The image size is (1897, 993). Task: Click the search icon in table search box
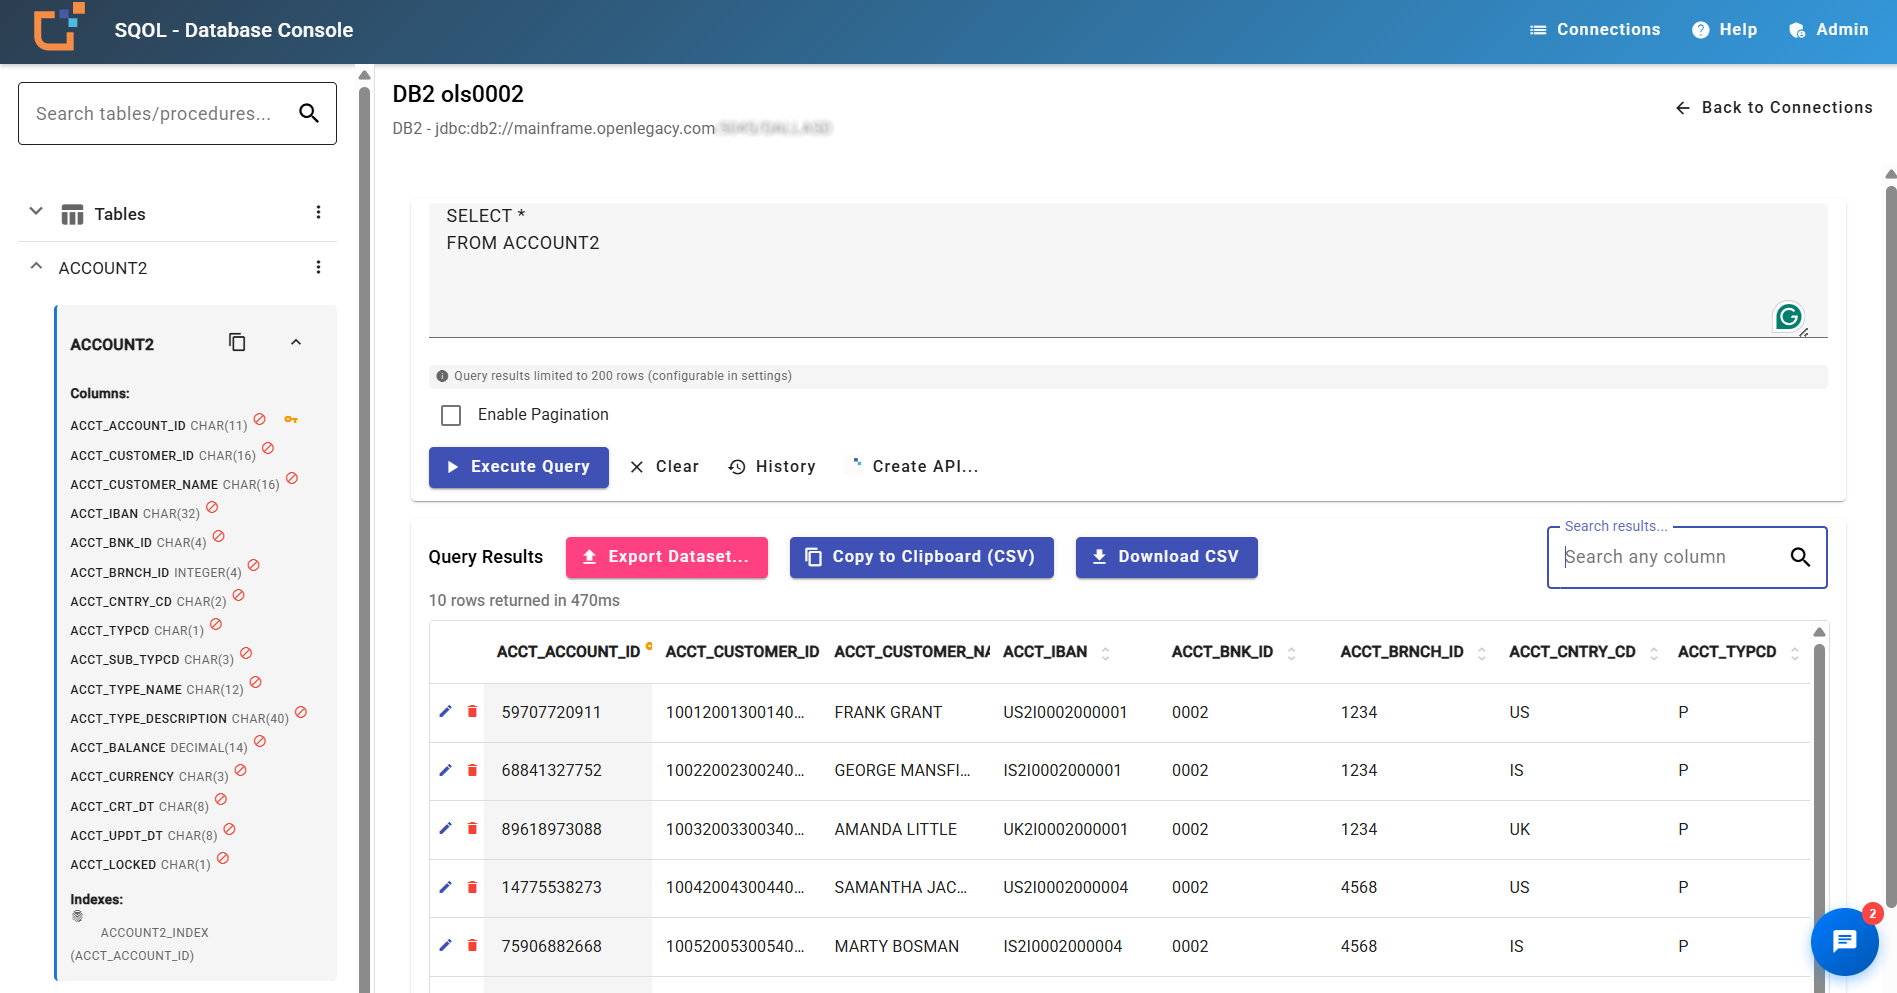308,113
